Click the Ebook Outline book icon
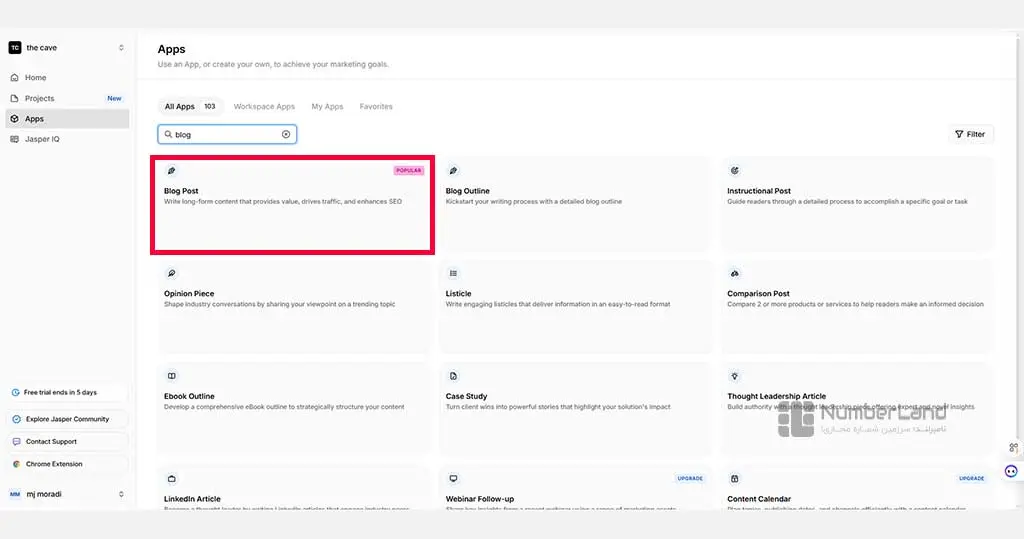Screen dimensions: 1024x539 tap(171, 376)
